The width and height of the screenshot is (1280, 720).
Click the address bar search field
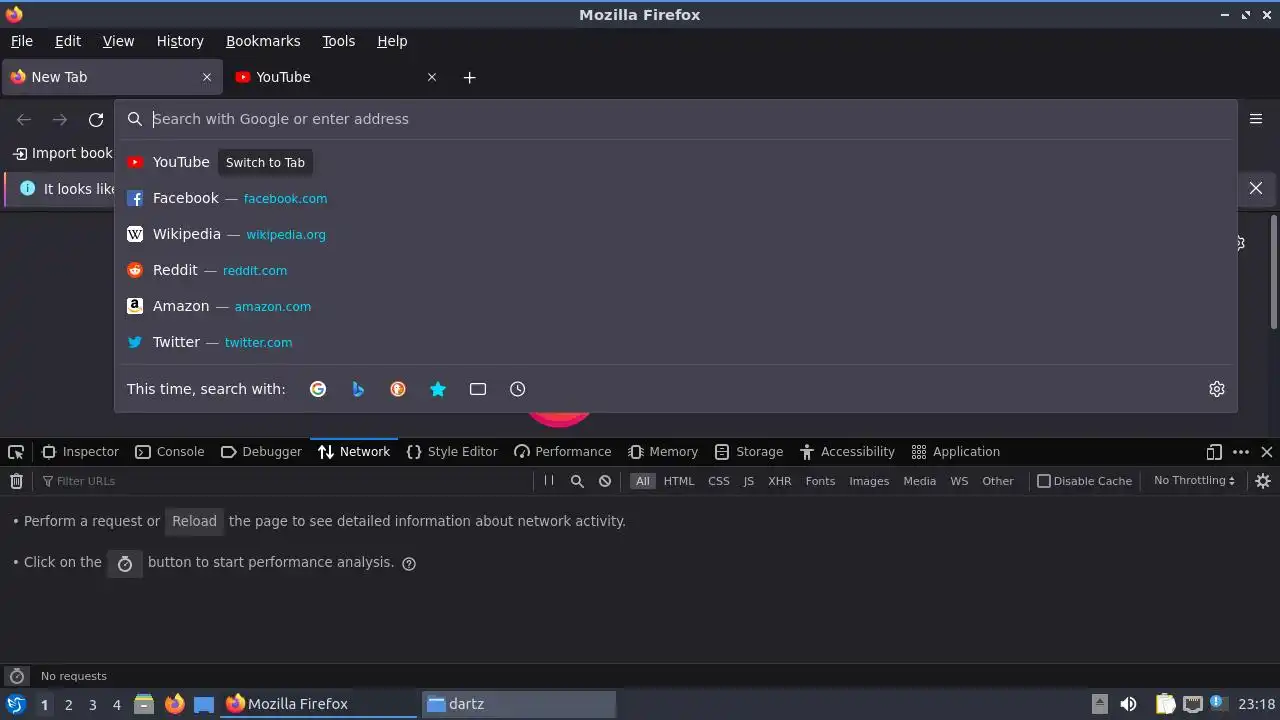pos(676,119)
